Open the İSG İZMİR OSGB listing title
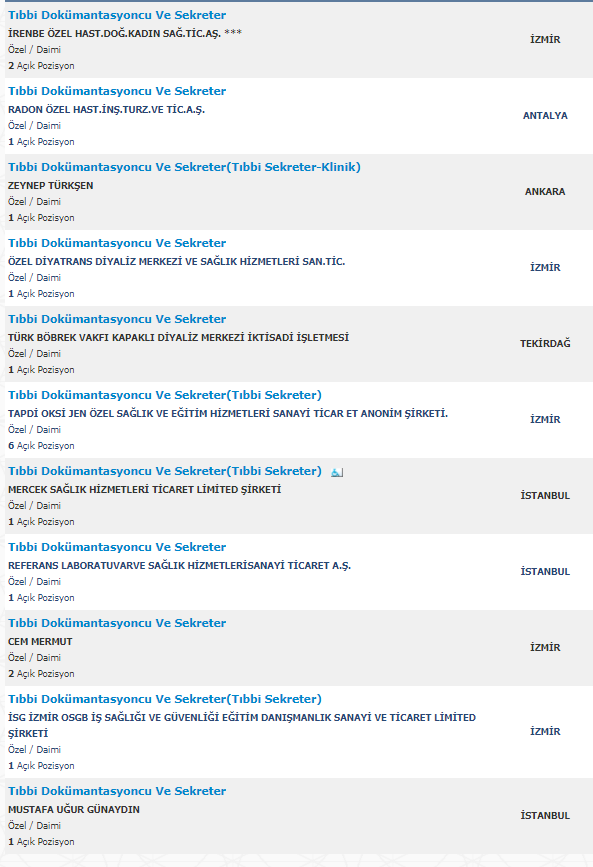This screenshot has width=593, height=867. pos(165,699)
